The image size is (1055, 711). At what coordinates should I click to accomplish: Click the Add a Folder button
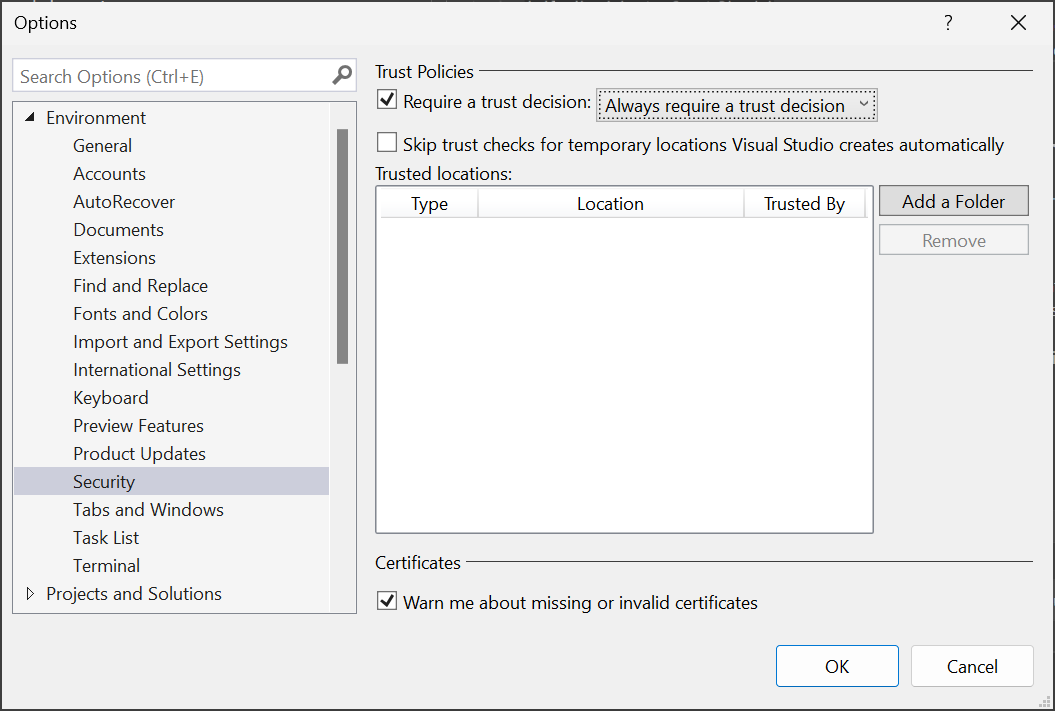[x=952, y=200]
